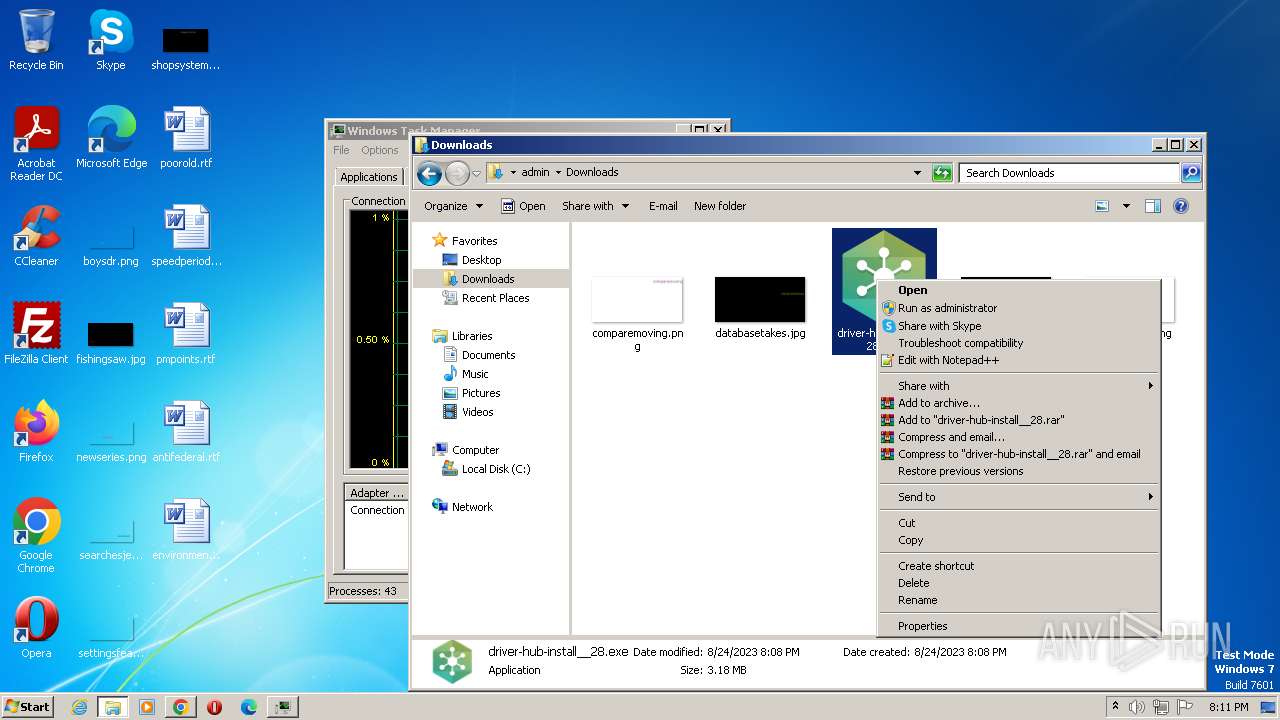Click the Chrome icon in the taskbar
The height and width of the screenshot is (720, 1280).
tap(180, 707)
